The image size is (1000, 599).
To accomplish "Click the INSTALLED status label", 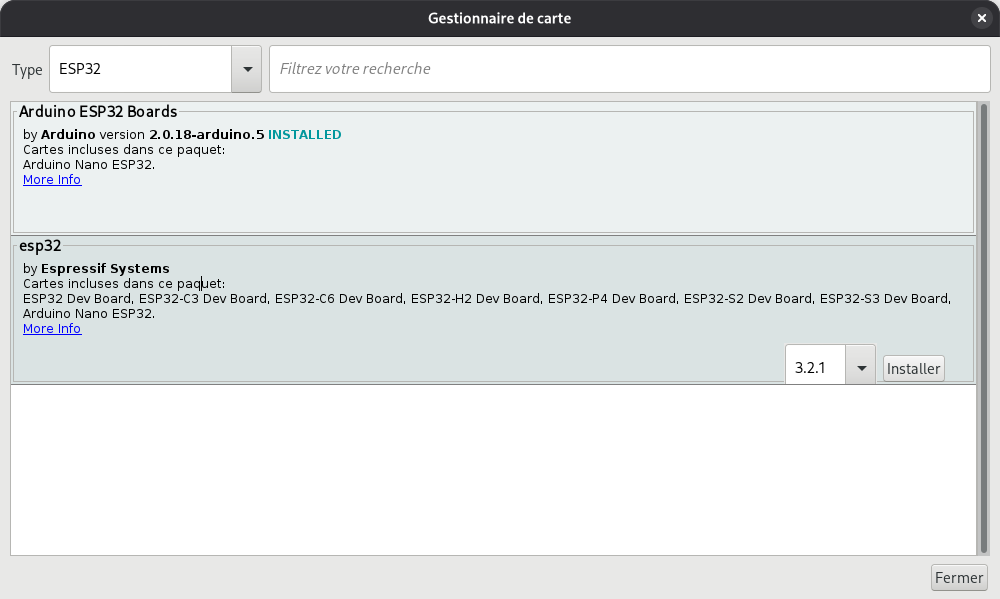I will [x=304, y=134].
